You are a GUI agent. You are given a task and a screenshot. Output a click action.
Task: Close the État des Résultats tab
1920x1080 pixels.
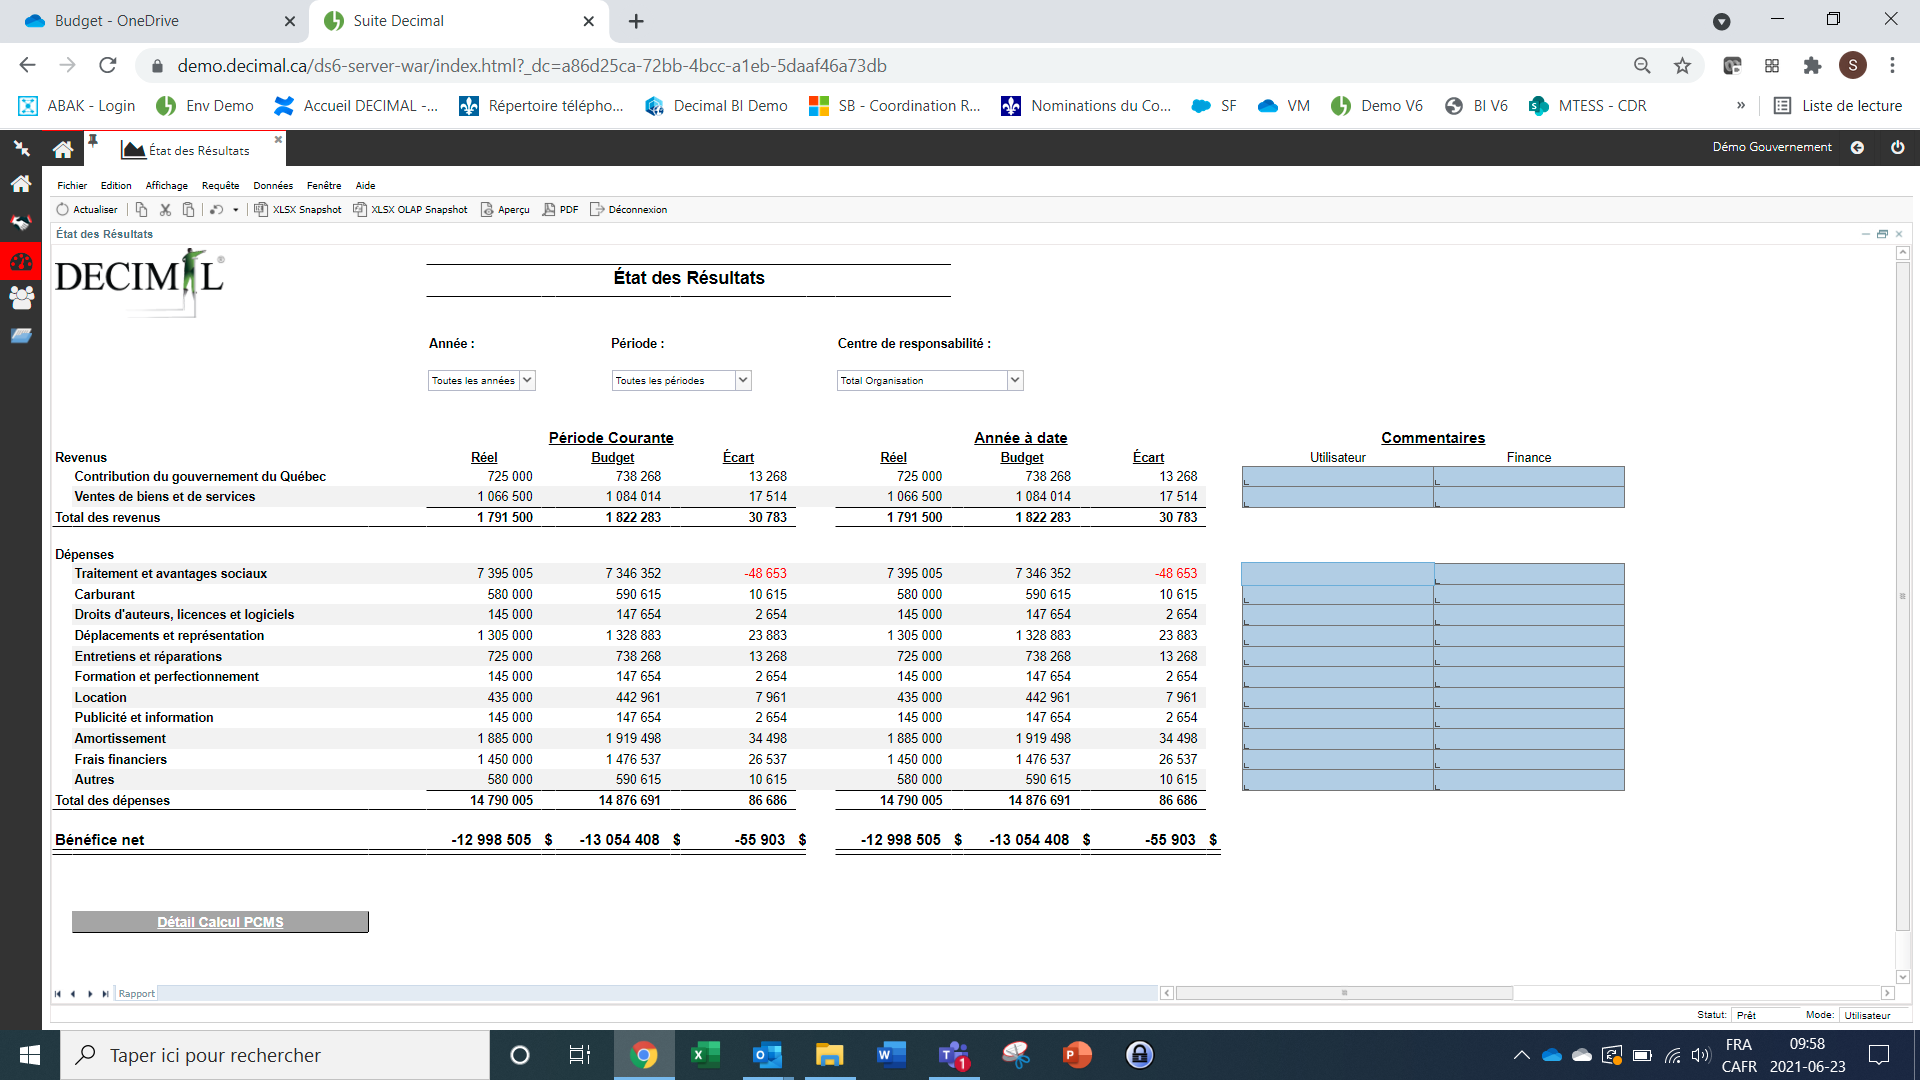(x=278, y=139)
